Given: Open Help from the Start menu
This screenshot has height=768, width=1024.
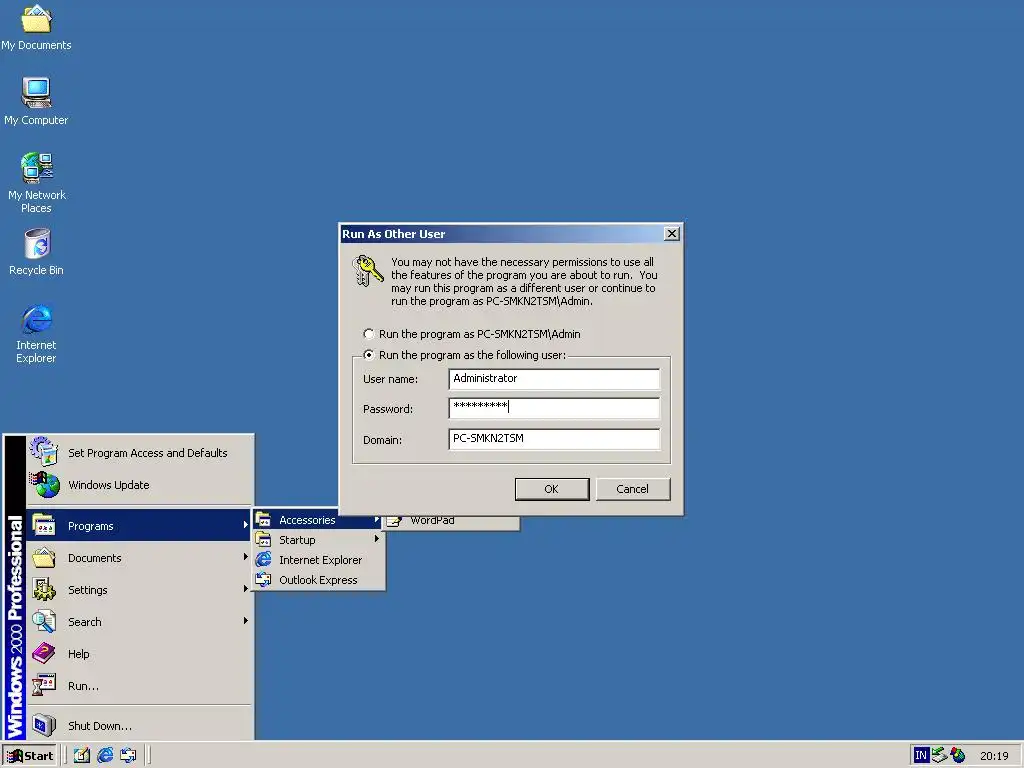Looking at the screenshot, I should click(x=138, y=654).
